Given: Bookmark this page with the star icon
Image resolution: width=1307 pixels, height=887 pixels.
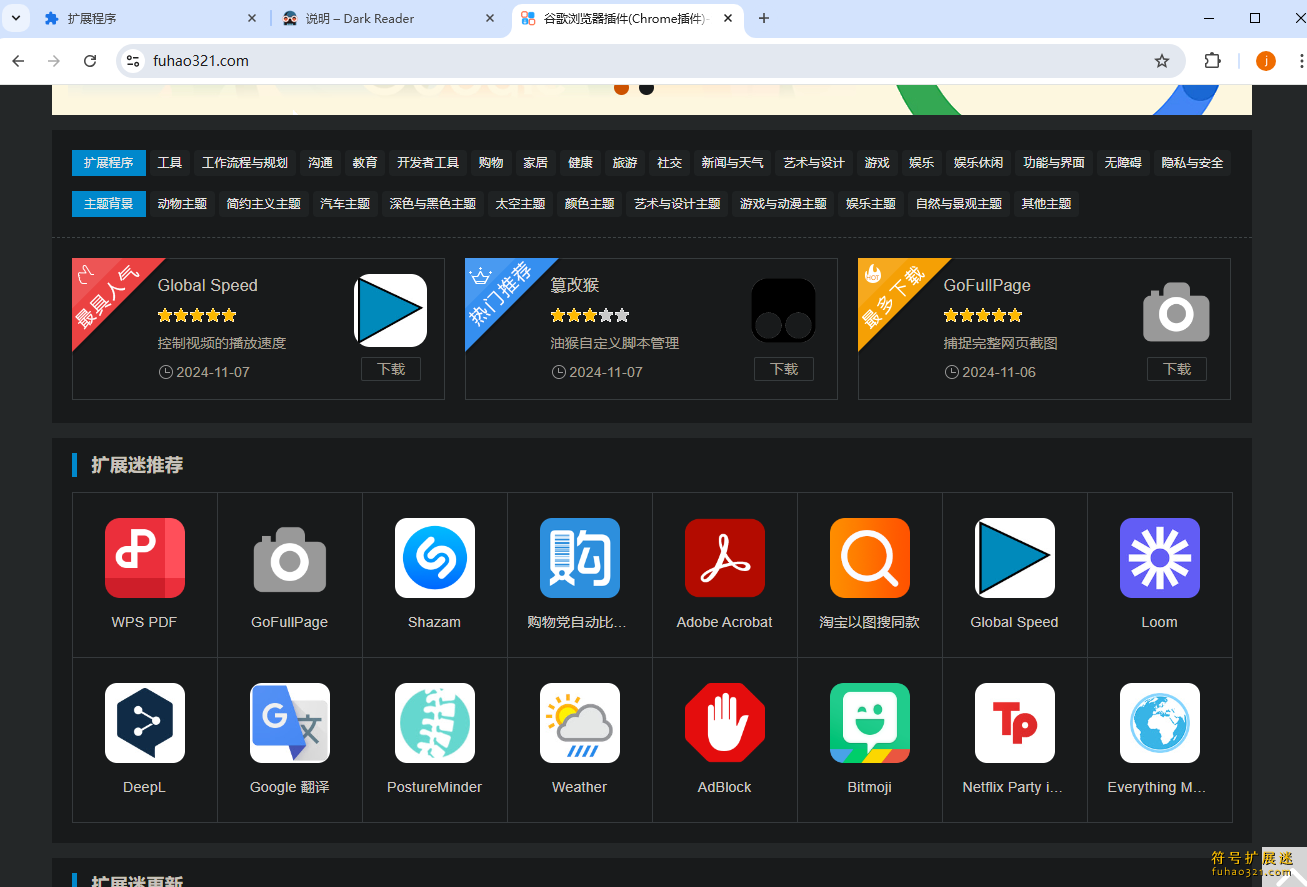Looking at the screenshot, I should point(1162,61).
